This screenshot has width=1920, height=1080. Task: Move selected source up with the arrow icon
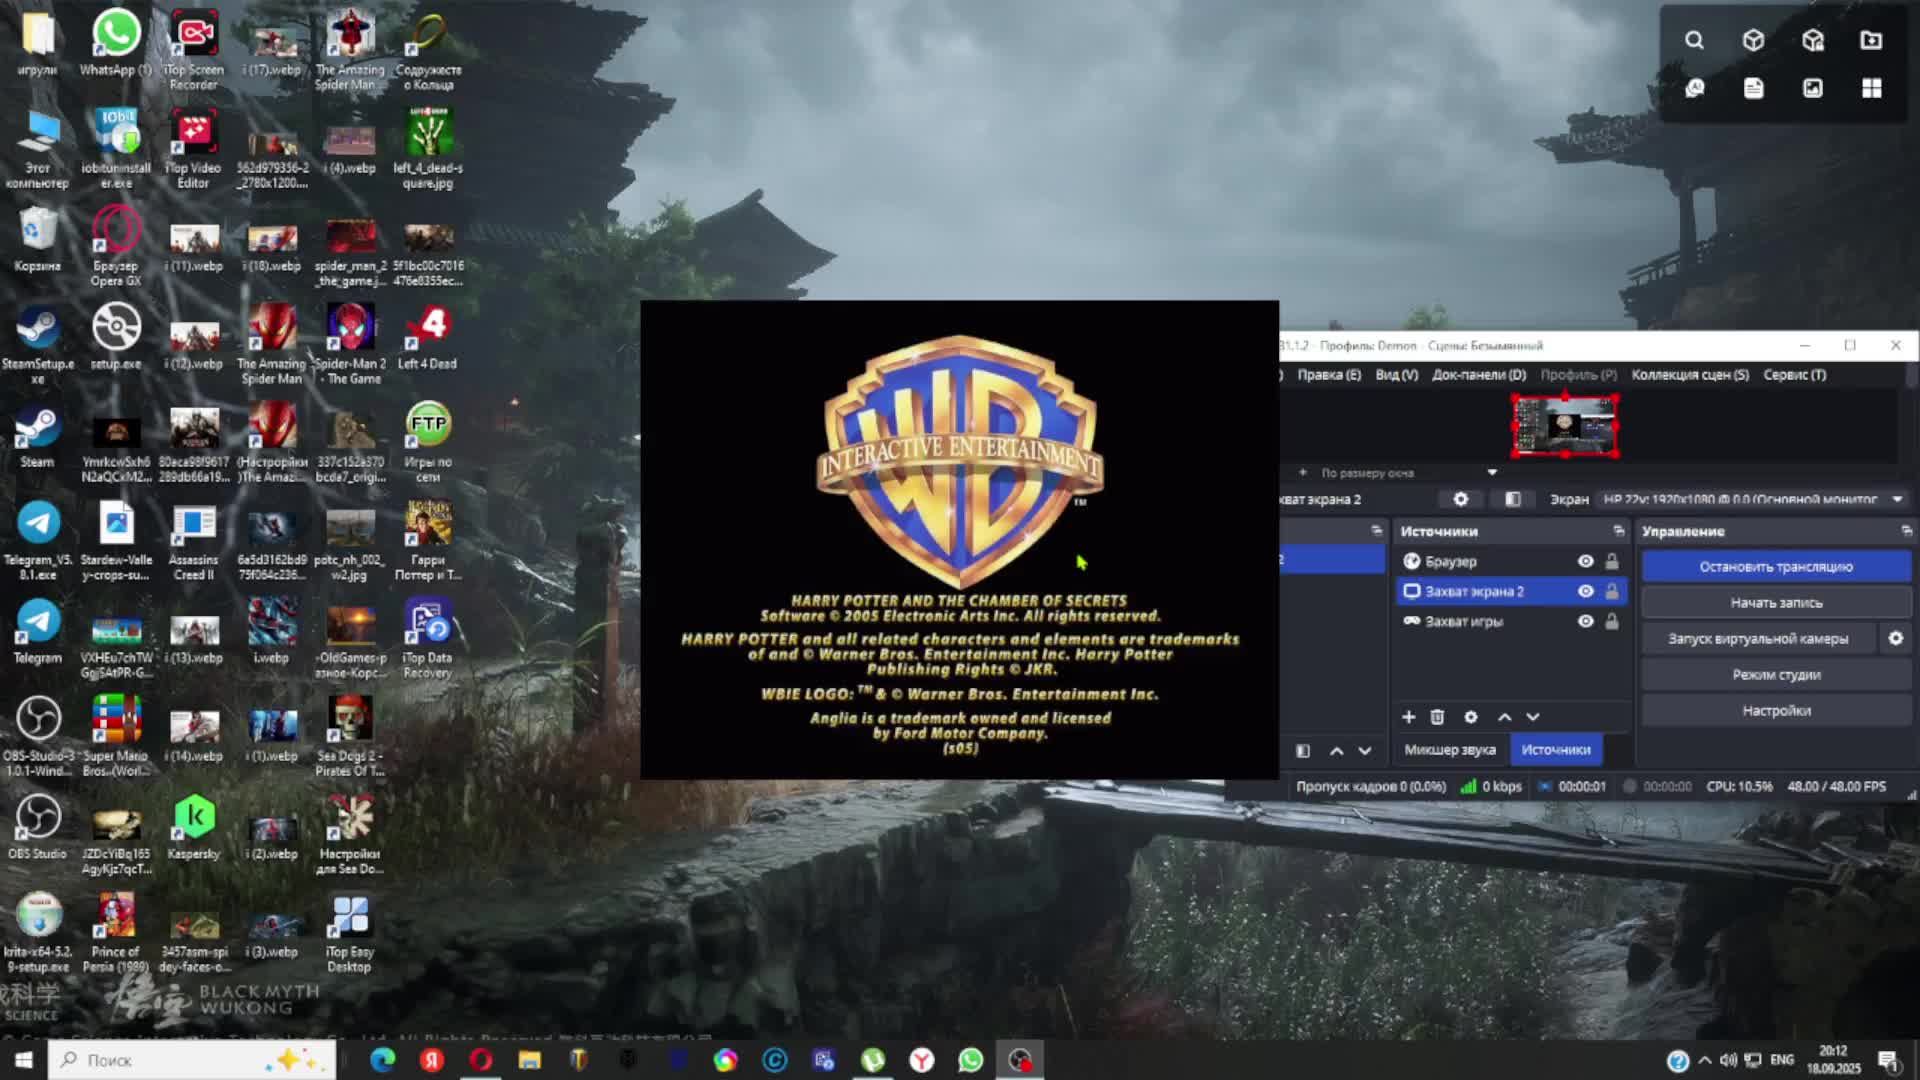pyautogui.click(x=1503, y=717)
